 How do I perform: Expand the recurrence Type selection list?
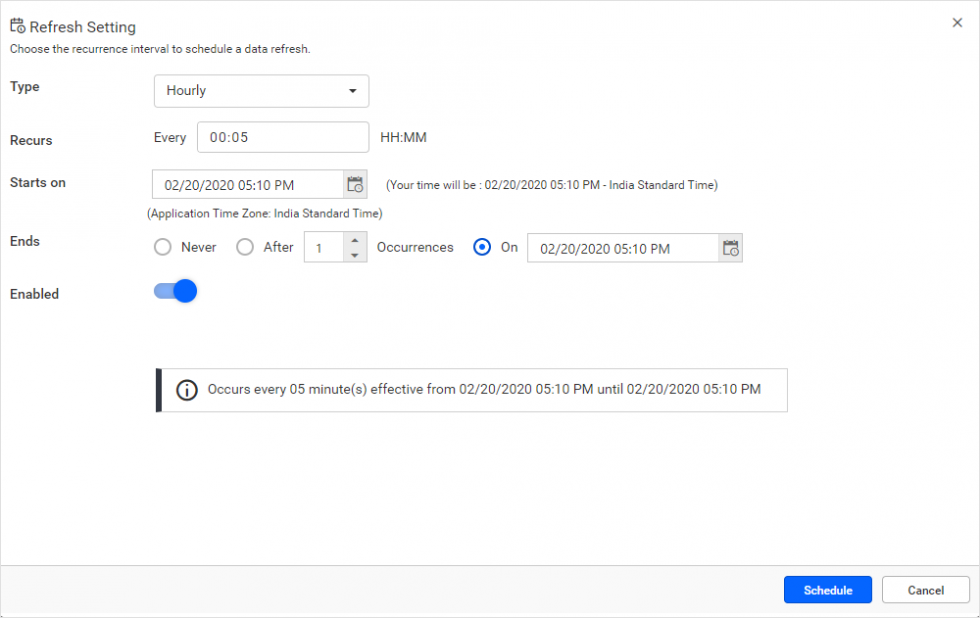pyautogui.click(x=261, y=91)
